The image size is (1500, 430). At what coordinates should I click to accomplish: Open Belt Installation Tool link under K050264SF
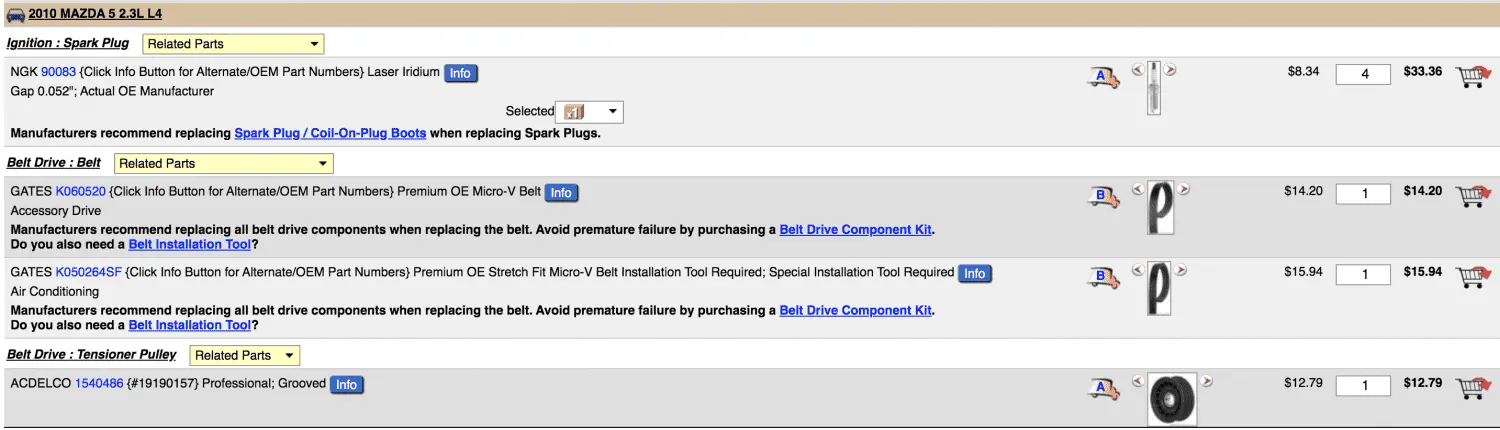pos(190,325)
